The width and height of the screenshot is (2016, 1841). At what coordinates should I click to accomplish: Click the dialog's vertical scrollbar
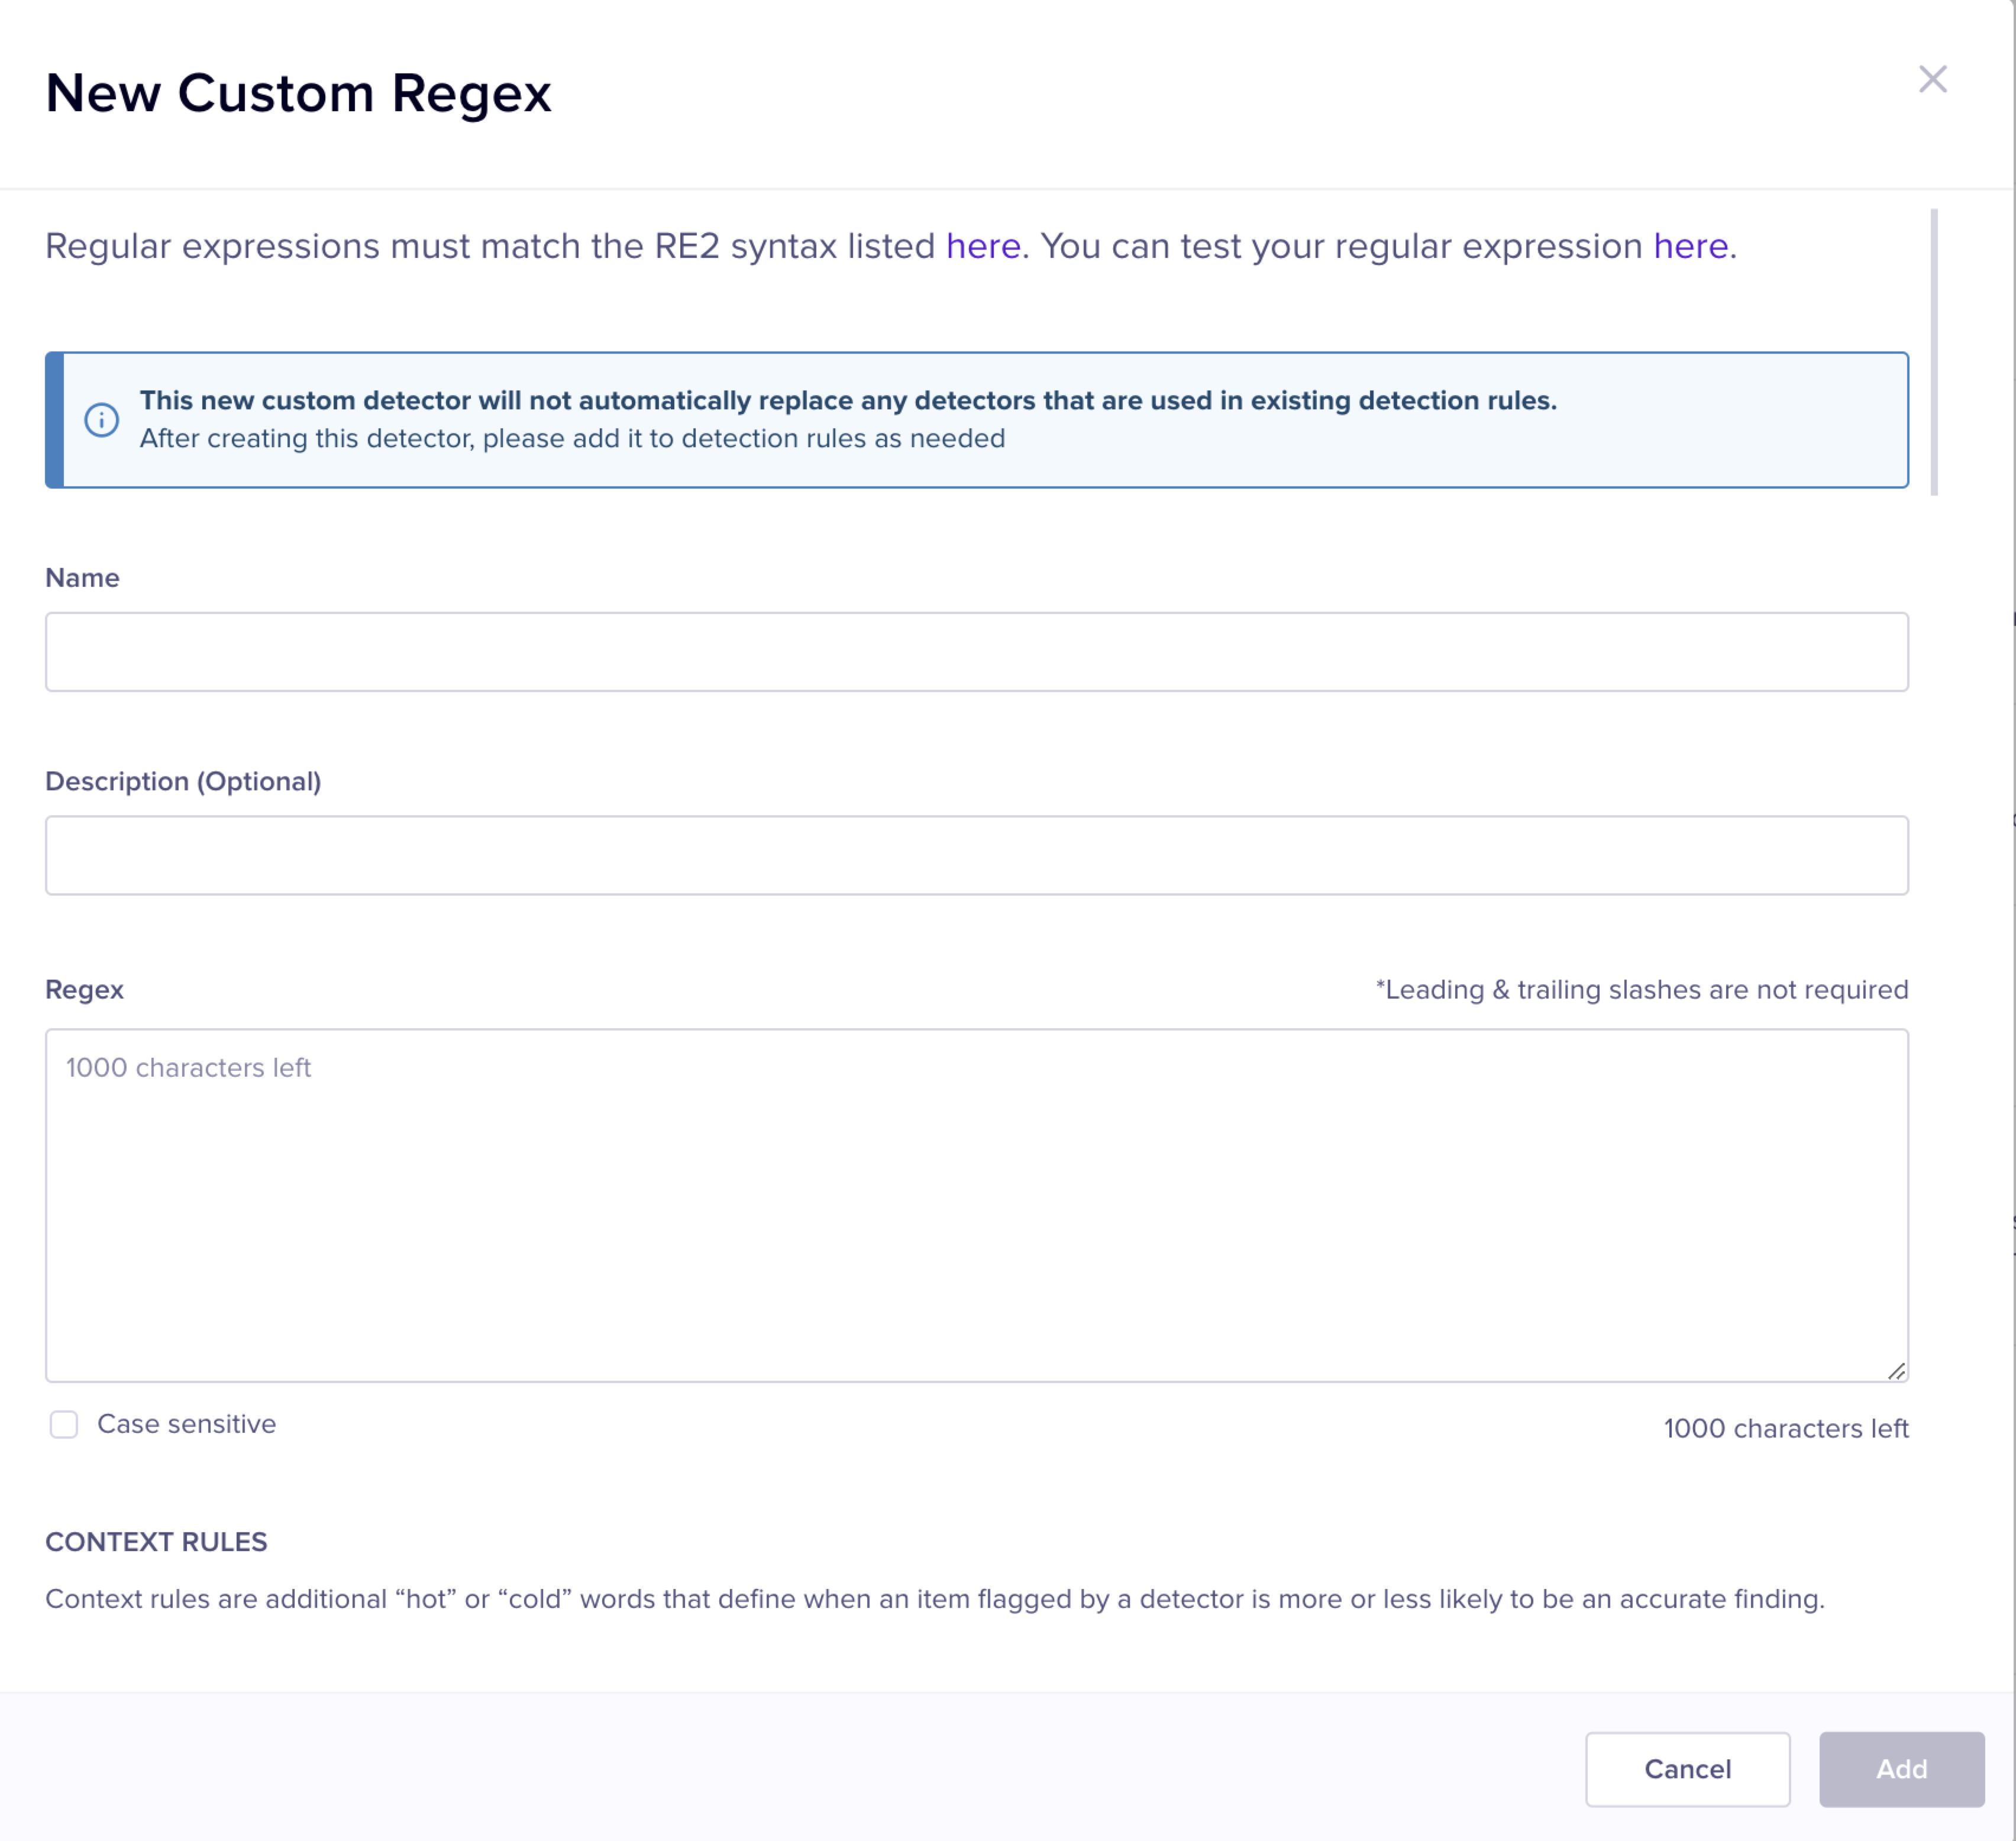point(1934,352)
